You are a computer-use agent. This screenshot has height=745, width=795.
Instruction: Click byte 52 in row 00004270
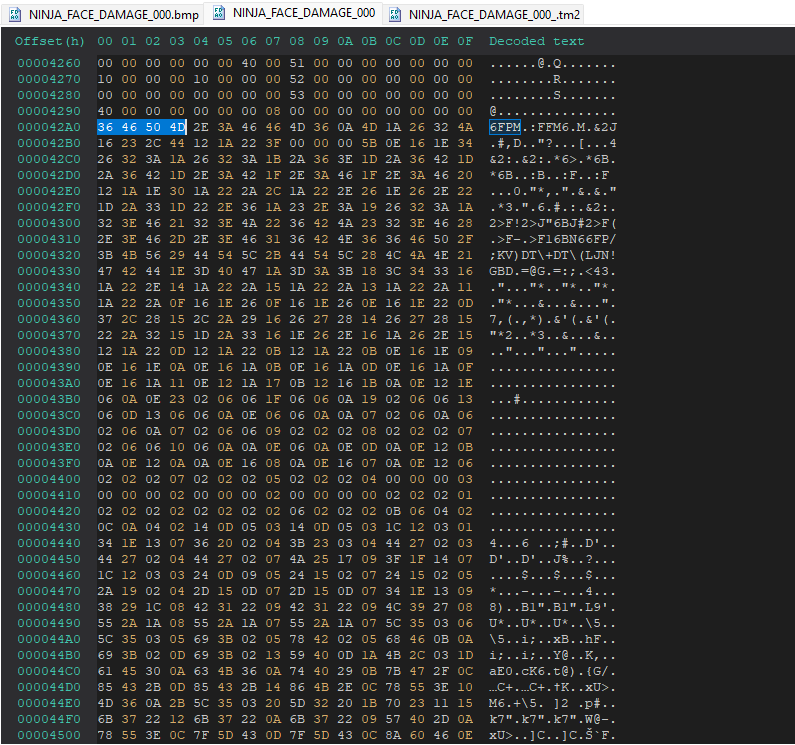click(x=297, y=79)
